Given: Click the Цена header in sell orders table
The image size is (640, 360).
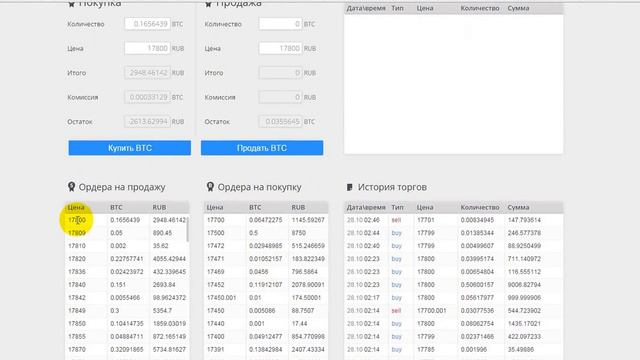Looking at the screenshot, I should pos(76,207).
